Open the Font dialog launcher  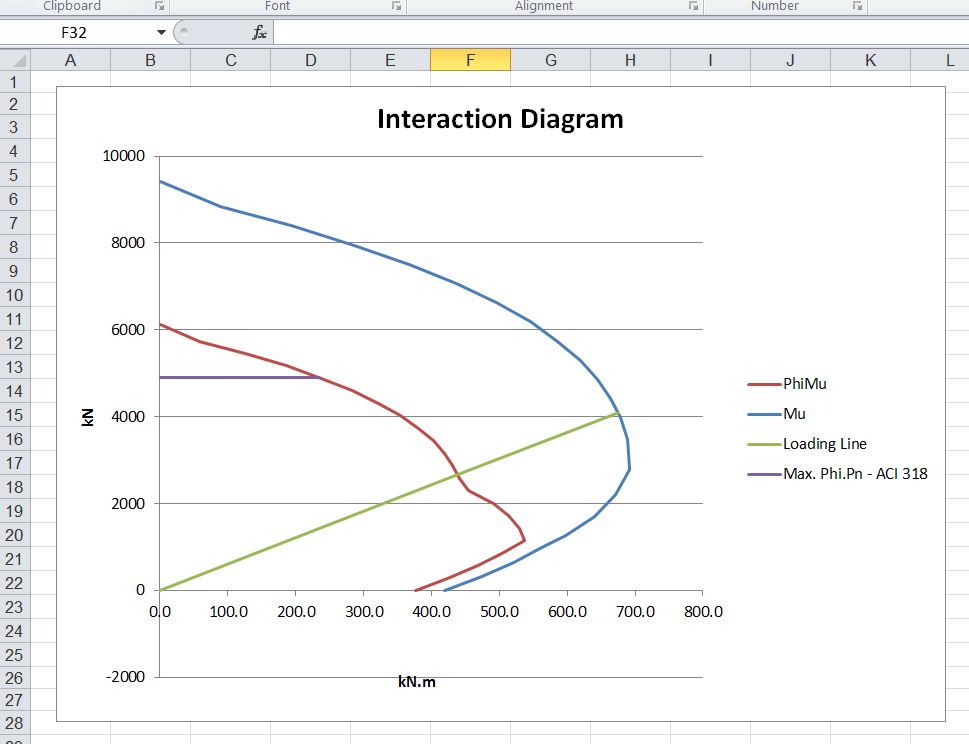(x=396, y=6)
